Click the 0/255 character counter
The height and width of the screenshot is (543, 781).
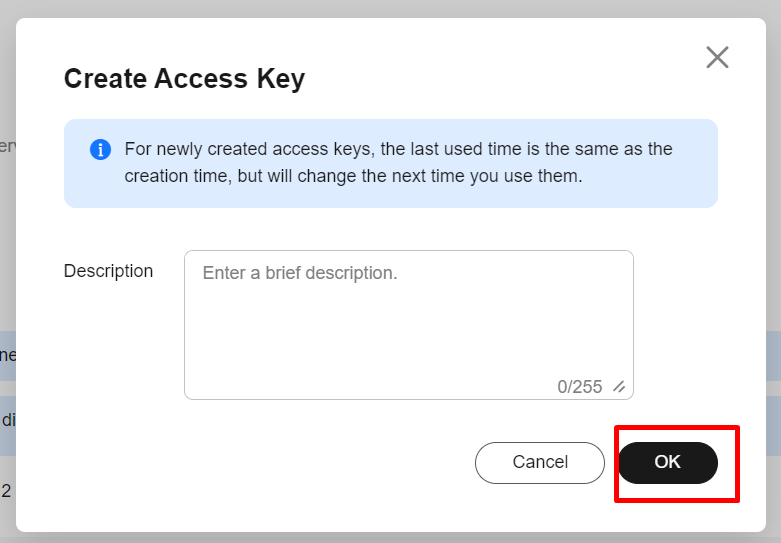580,387
